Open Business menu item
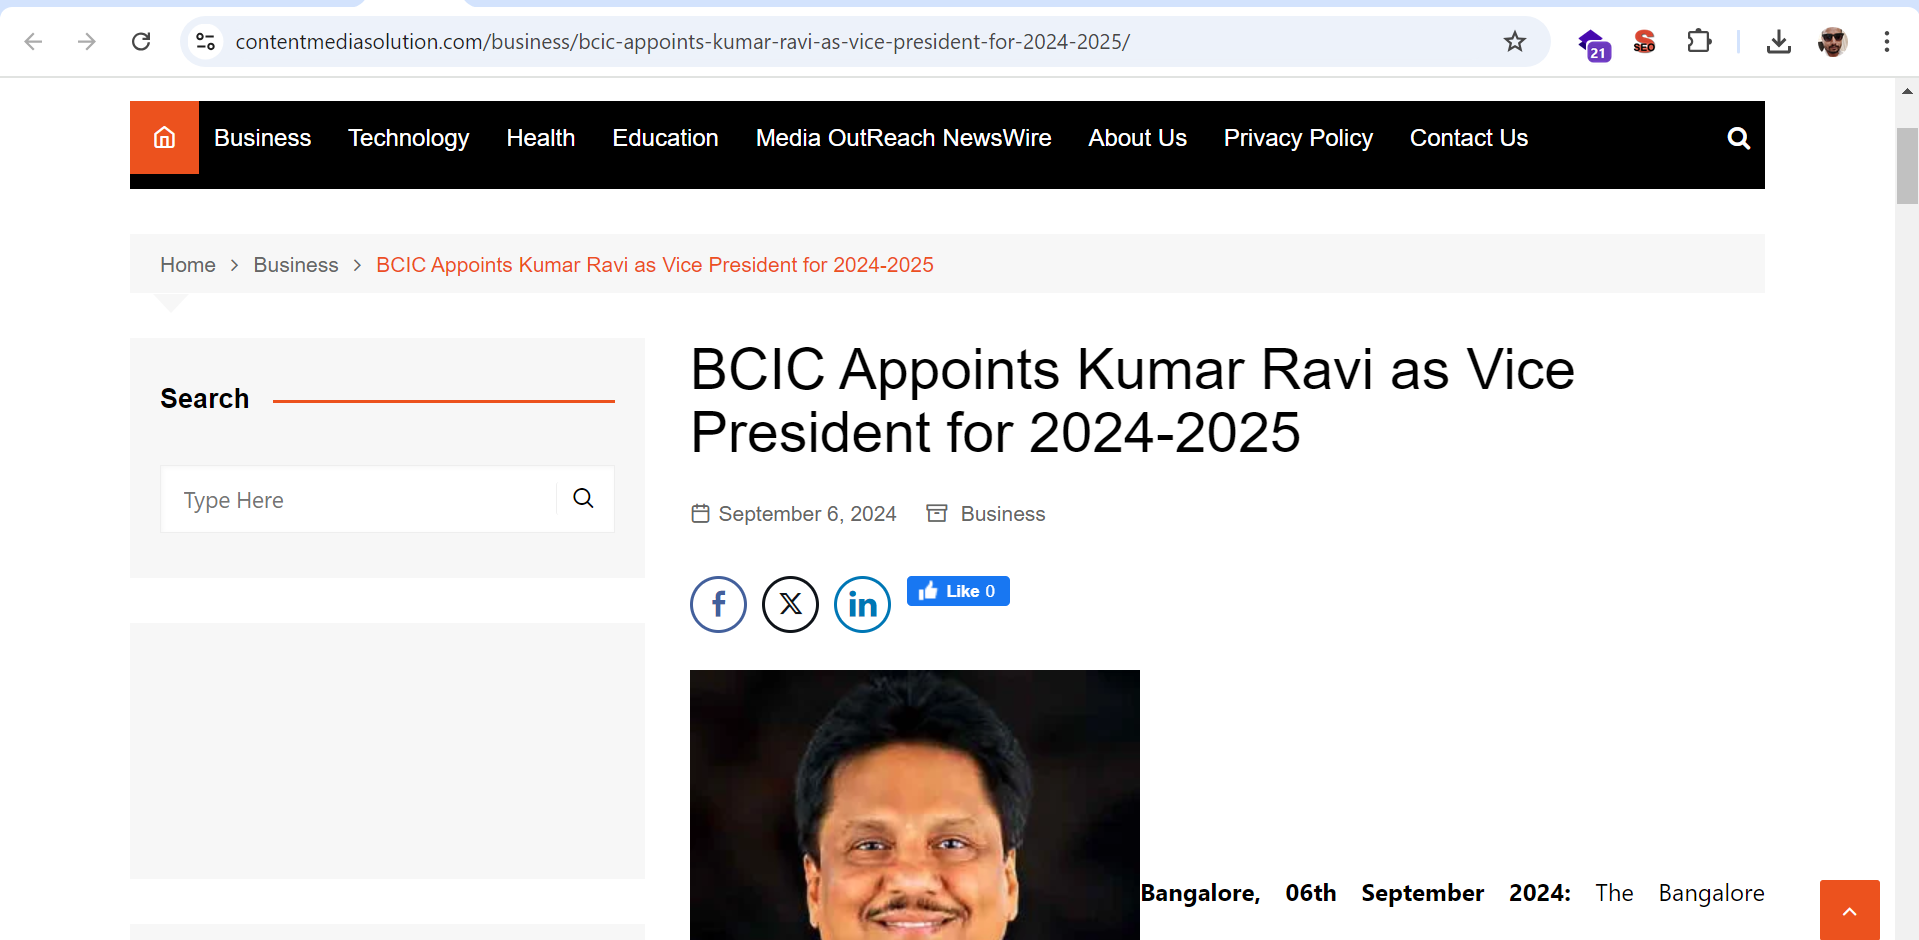Image resolution: width=1919 pixels, height=940 pixels. (262, 138)
